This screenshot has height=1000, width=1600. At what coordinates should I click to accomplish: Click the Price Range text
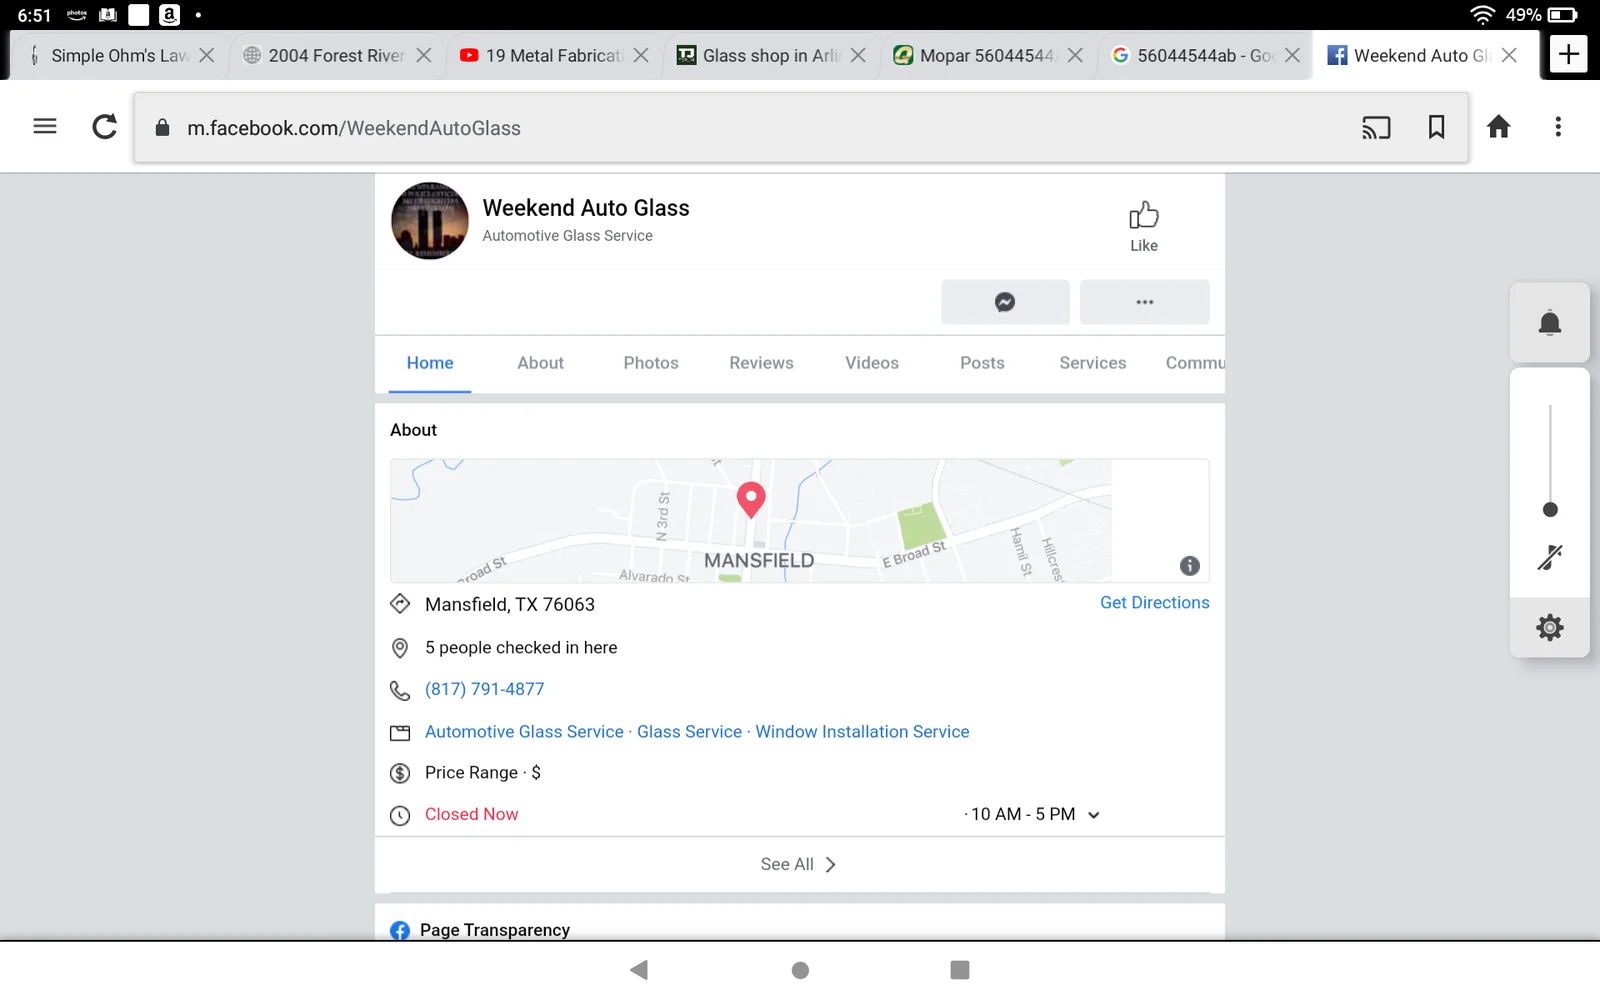point(483,773)
